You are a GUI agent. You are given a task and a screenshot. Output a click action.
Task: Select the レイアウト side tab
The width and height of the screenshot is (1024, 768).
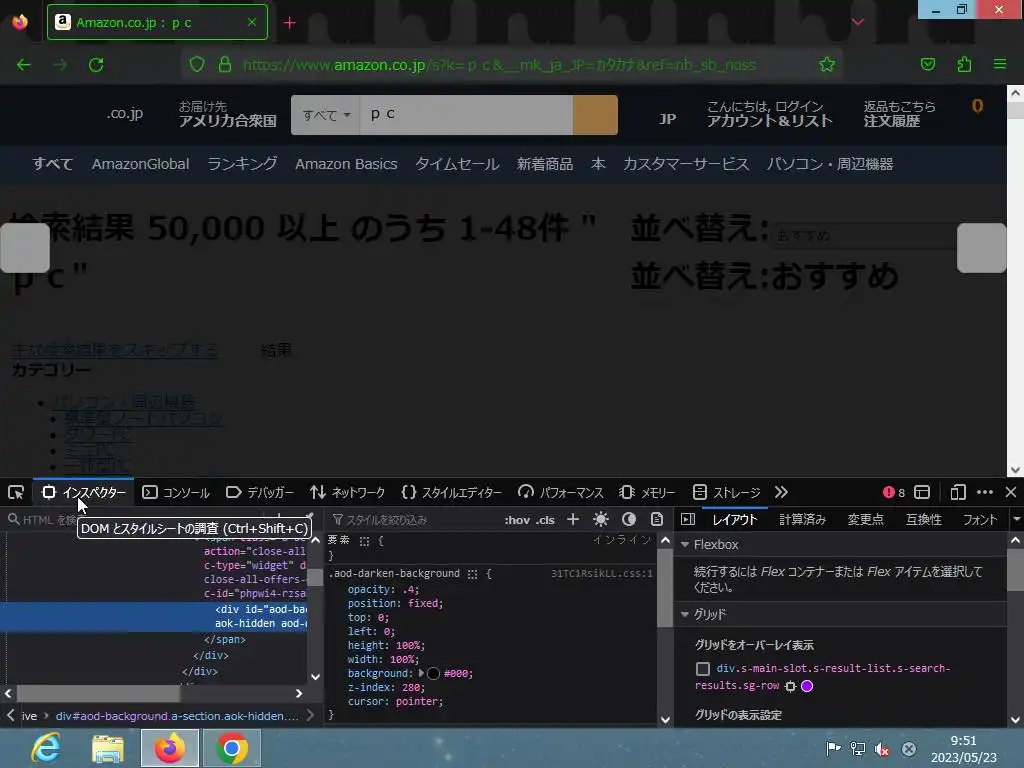click(735, 520)
